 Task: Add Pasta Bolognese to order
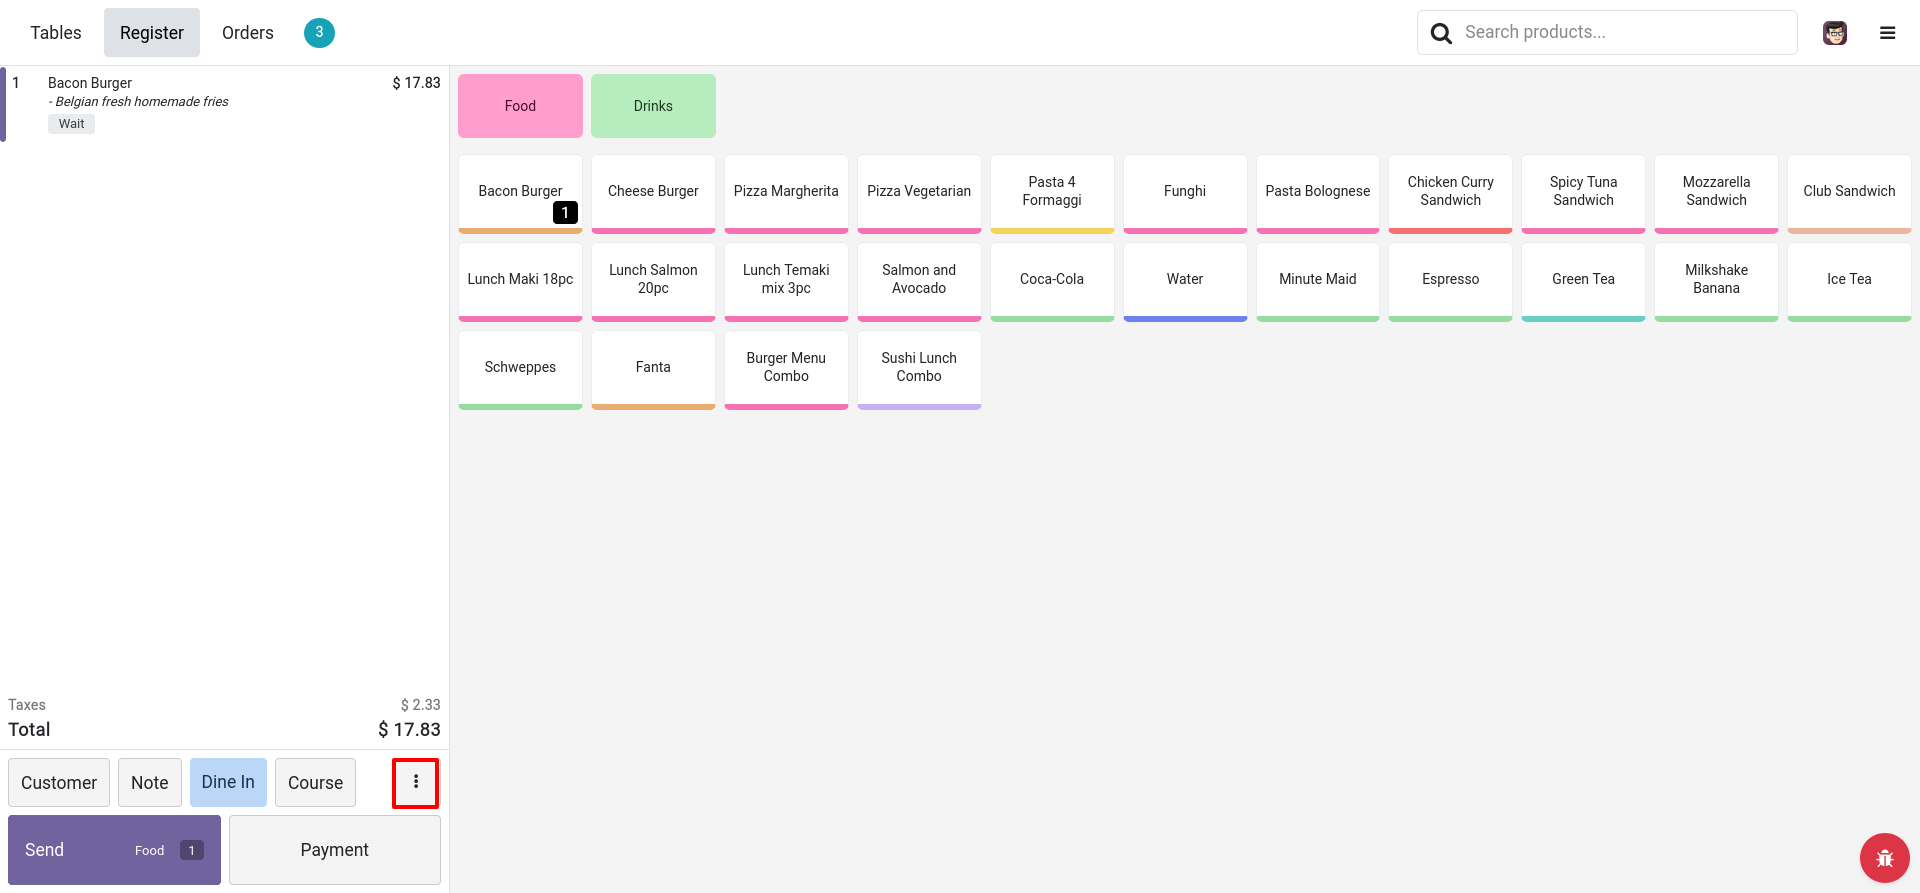[x=1318, y=193]
